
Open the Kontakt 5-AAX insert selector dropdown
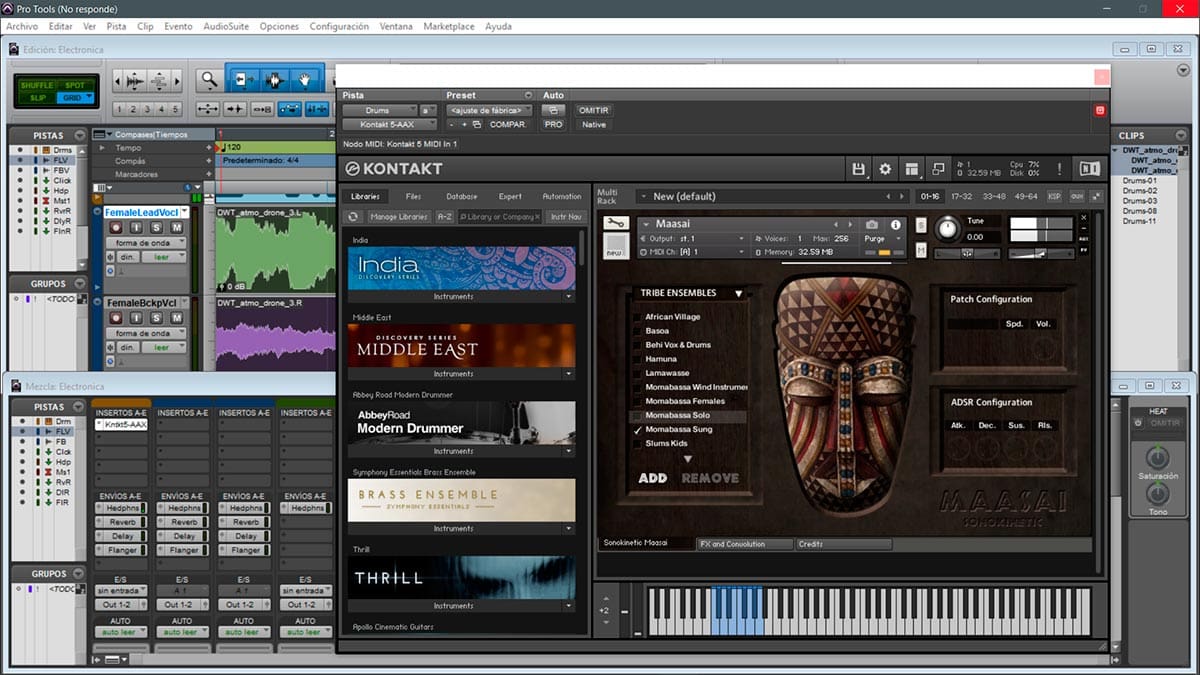[x=390, y=125]
